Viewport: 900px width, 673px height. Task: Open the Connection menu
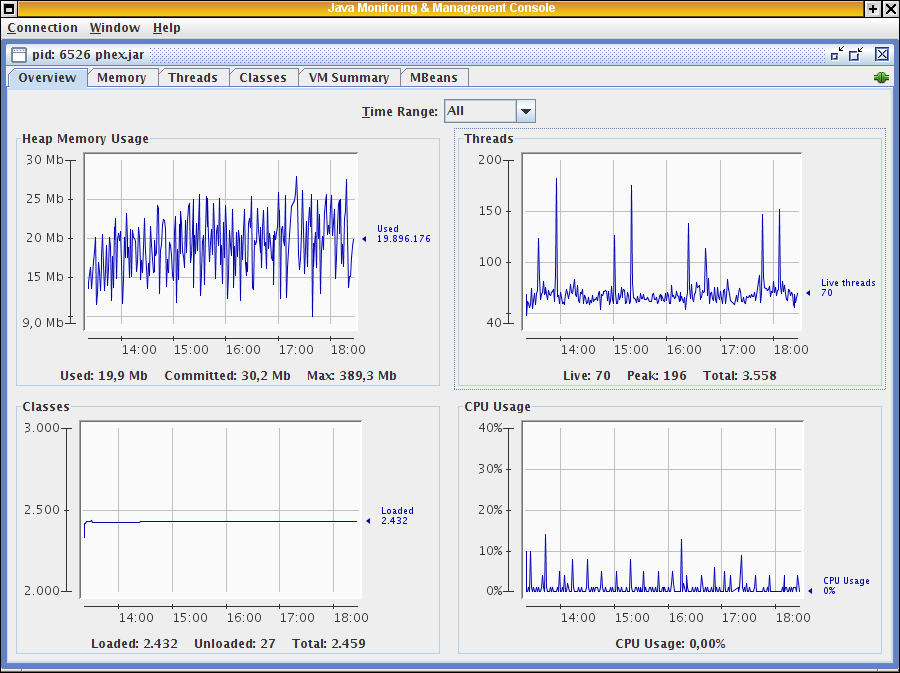click(x=42, y=28)
